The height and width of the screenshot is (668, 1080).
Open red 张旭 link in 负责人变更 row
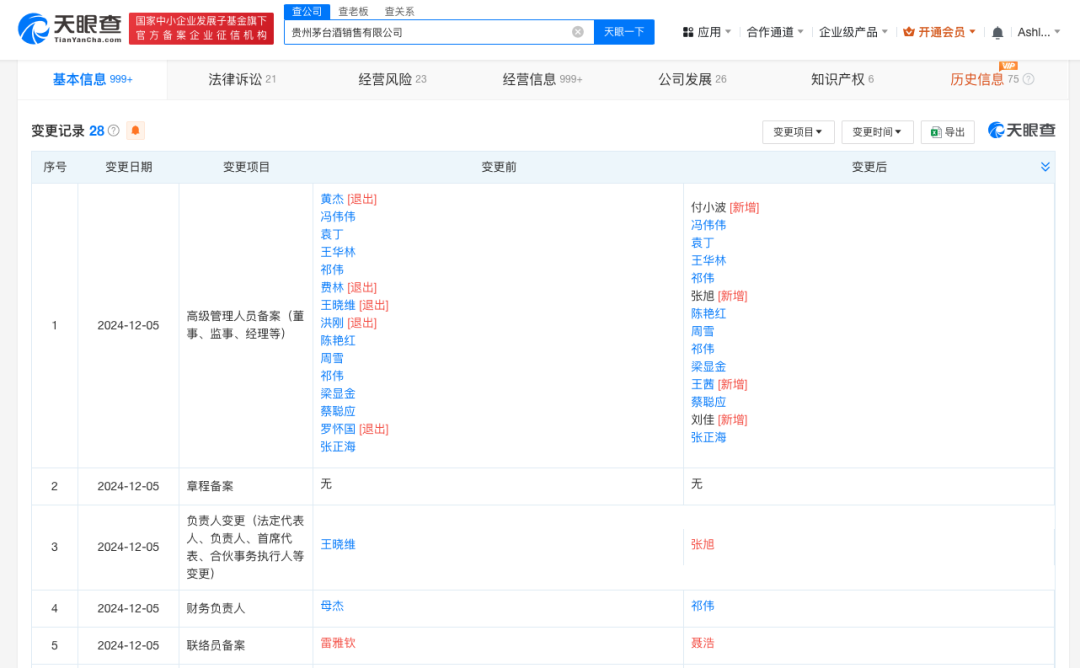click(703, 544)
